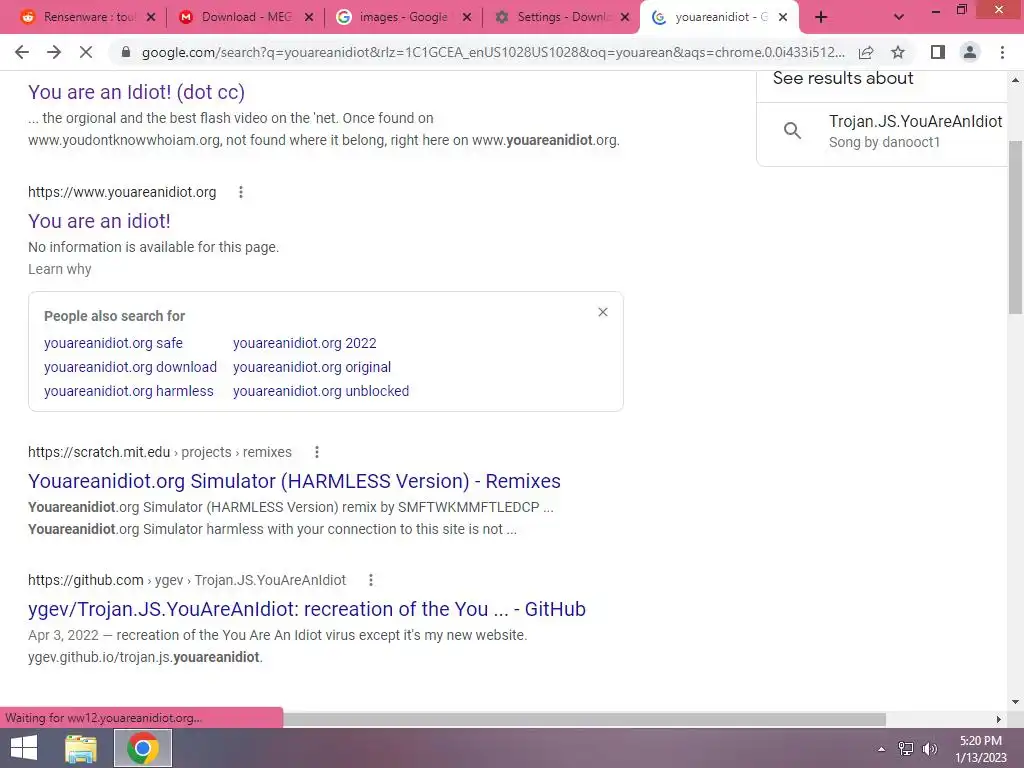
Task: Click the search magnifier icon in side card
Action: [792, 131]
